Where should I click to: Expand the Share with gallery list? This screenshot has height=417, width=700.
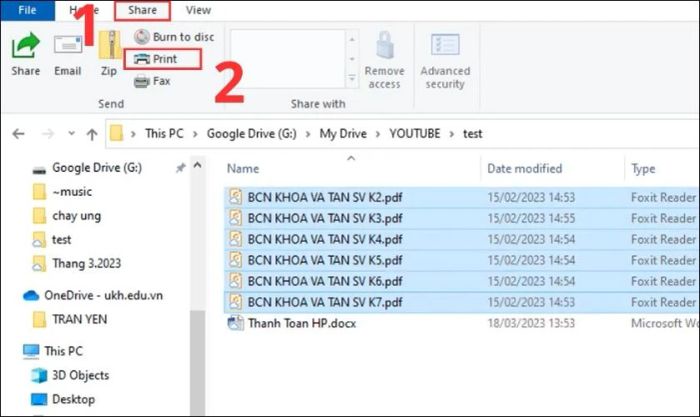[352, 79]
